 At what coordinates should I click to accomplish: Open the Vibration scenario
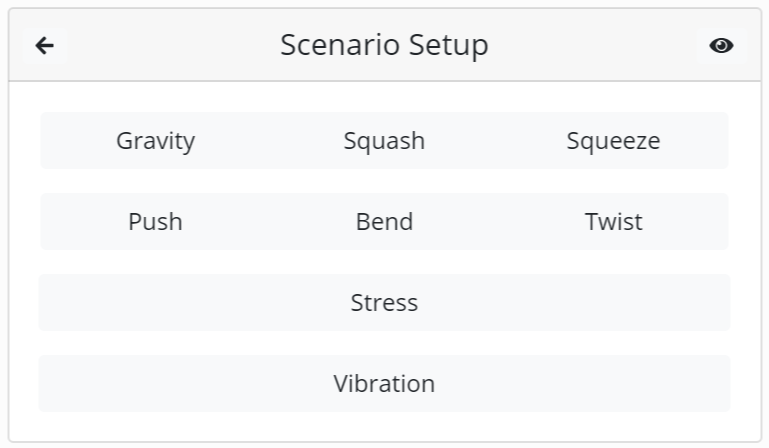tap(384, 384)
